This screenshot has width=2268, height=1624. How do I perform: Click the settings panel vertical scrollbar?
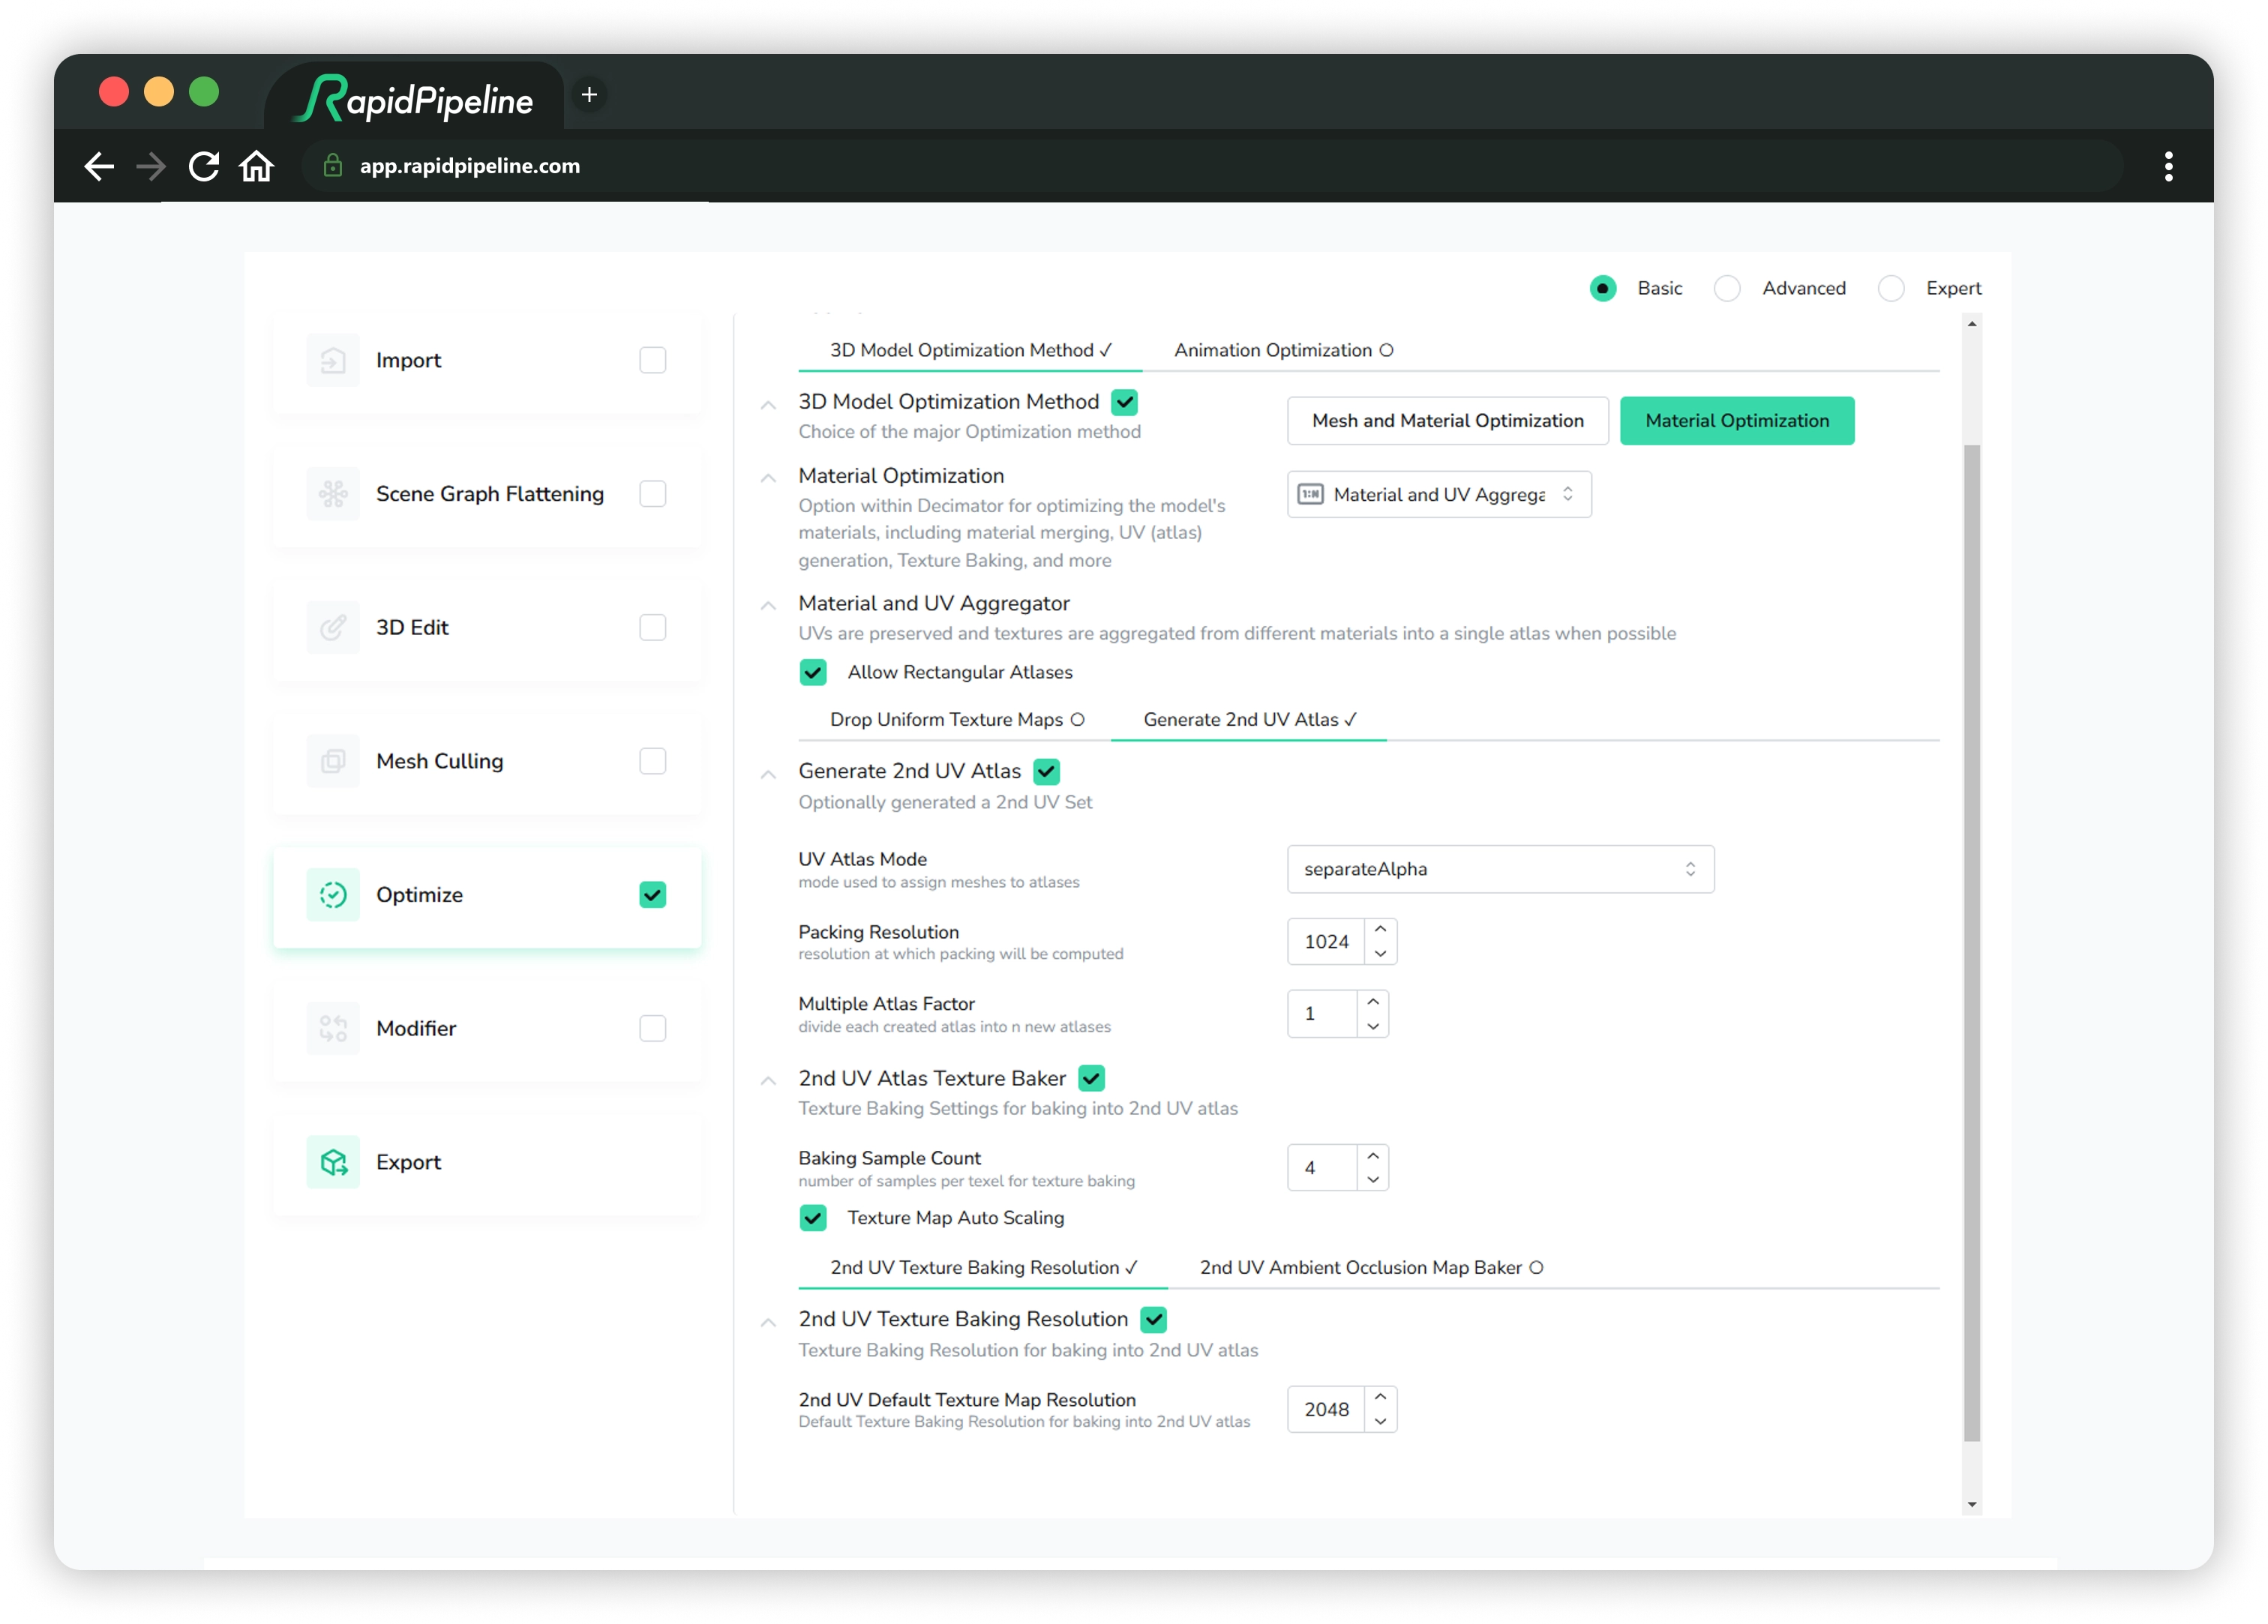pyautogui.click(x=1972, y=943)
